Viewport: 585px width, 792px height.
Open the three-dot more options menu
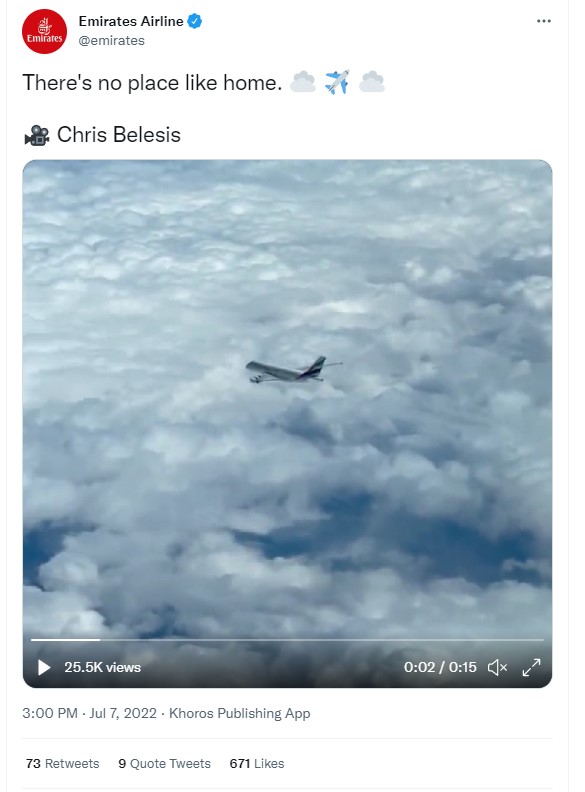tap(544, 21)
